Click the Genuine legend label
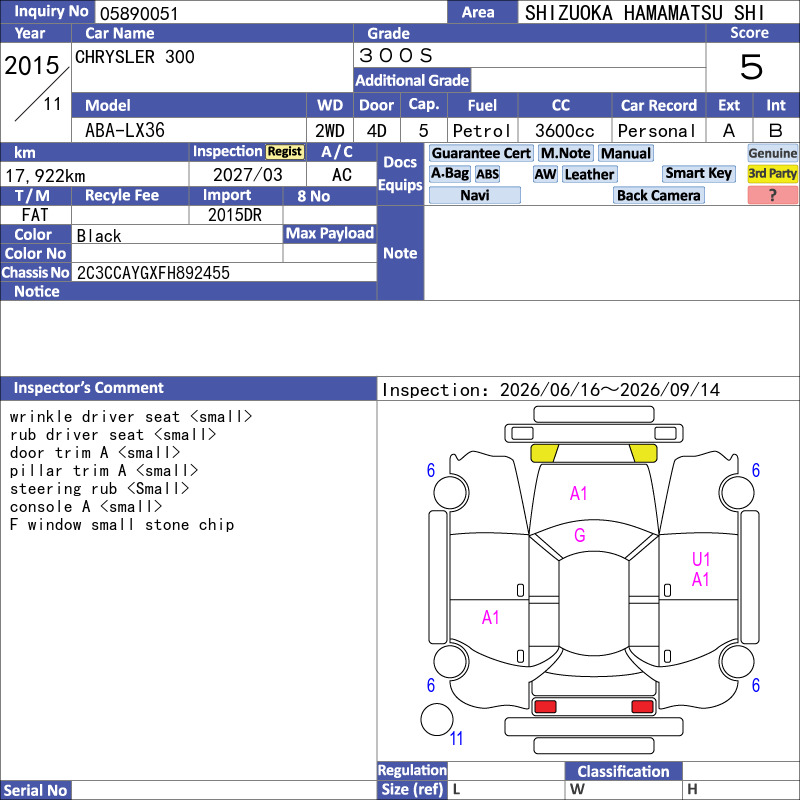This screenshot has width=800, height=800. (x=772, y=153)
